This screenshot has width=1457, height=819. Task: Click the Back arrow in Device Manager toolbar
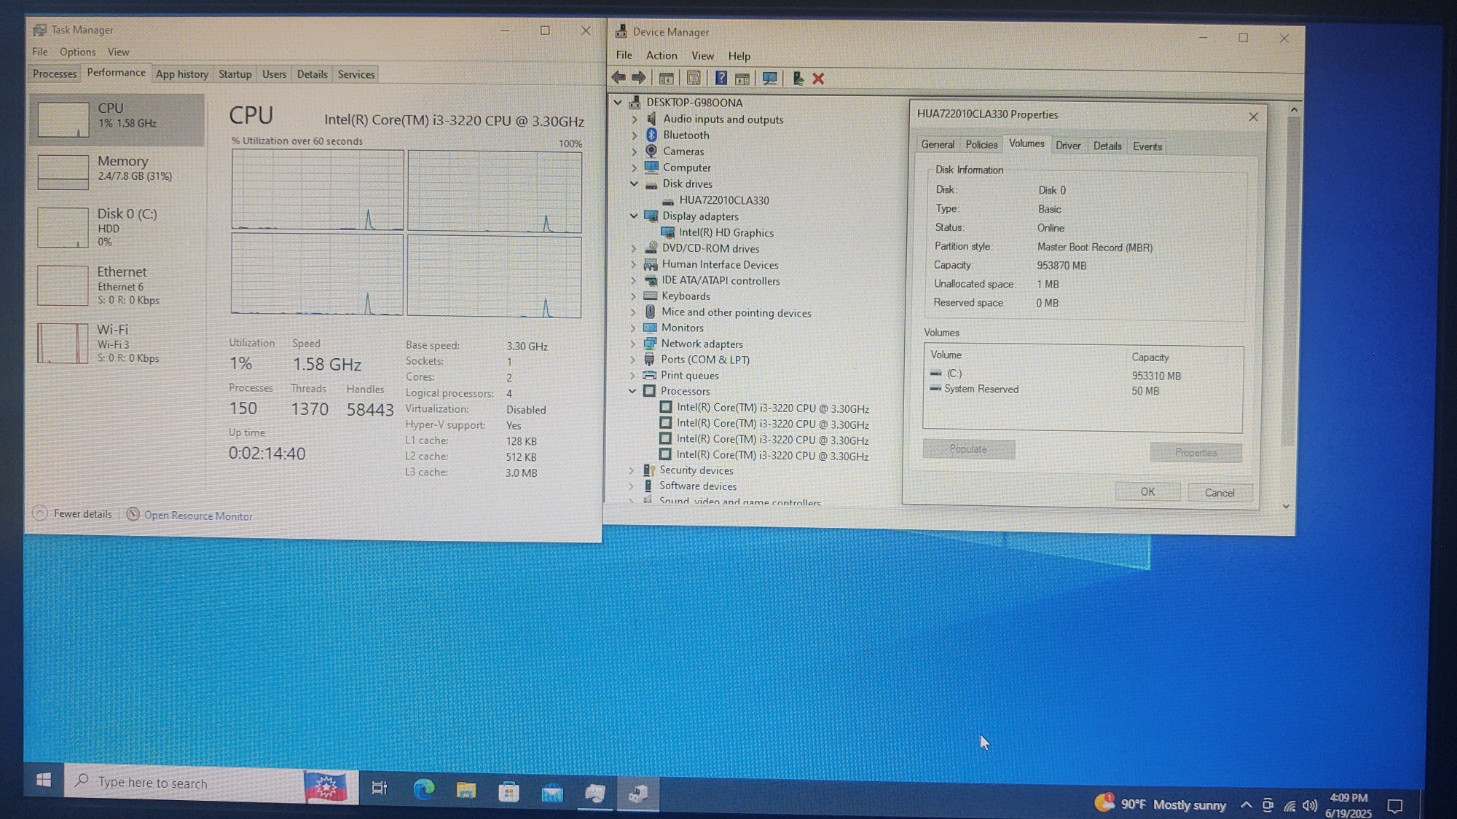(618, 78)
